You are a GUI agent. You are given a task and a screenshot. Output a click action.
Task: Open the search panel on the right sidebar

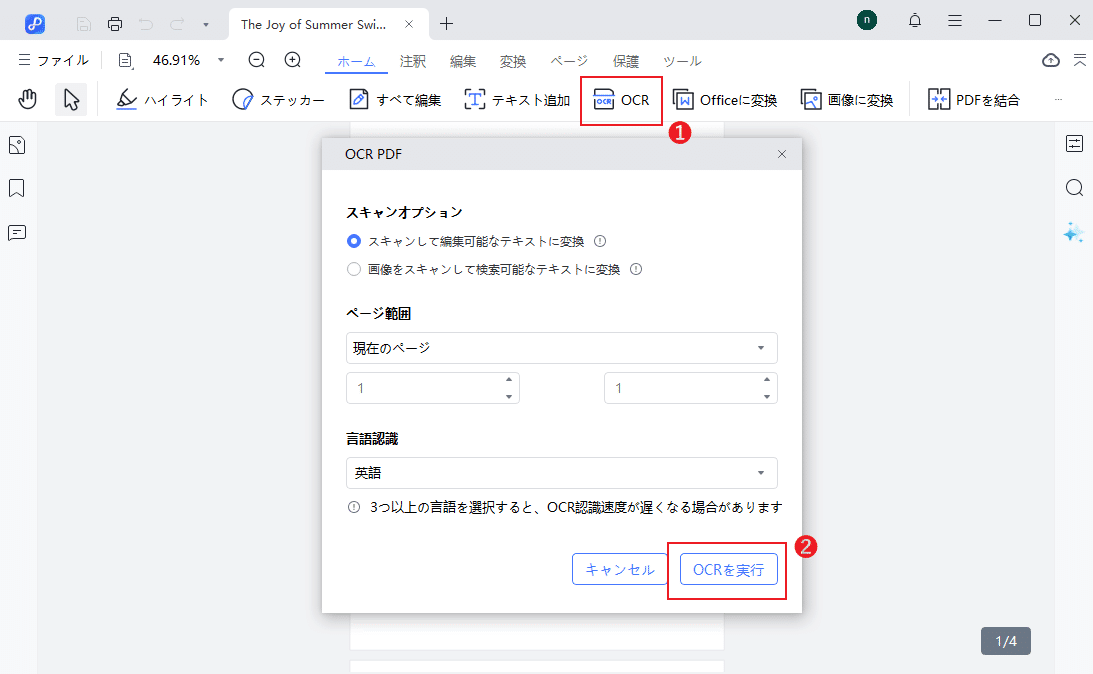click(x=1074, y=187)
